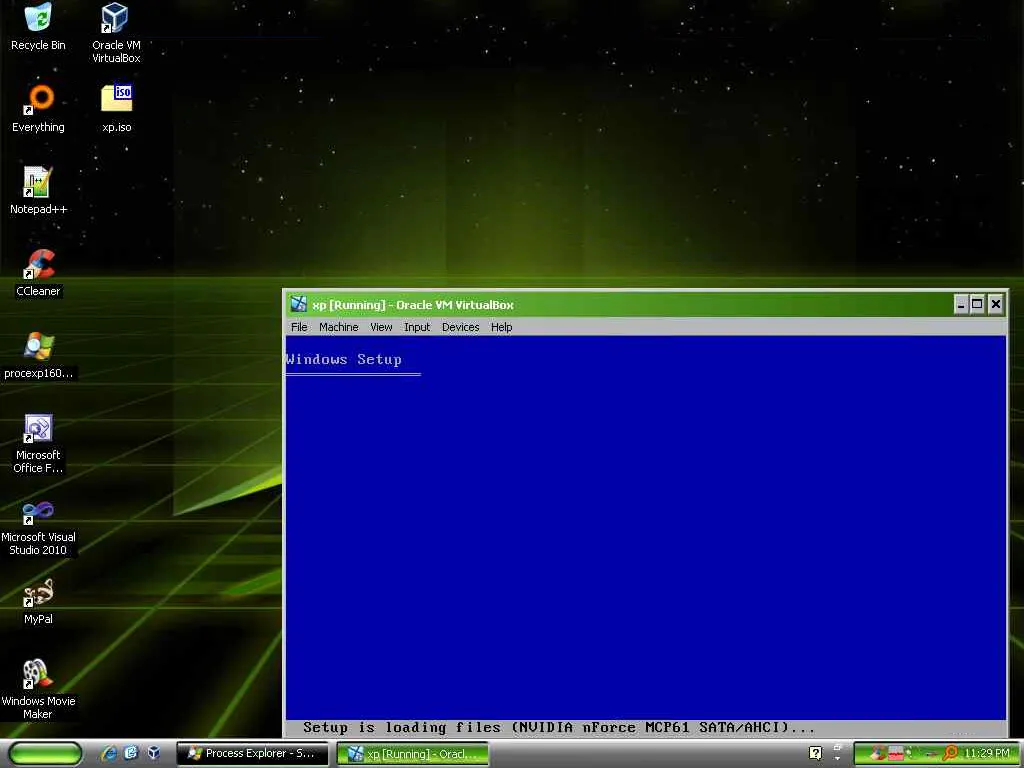Launch Windows Movie Maker shortcut
Viewport: 1024px width, 768px height.
(38, 689)
